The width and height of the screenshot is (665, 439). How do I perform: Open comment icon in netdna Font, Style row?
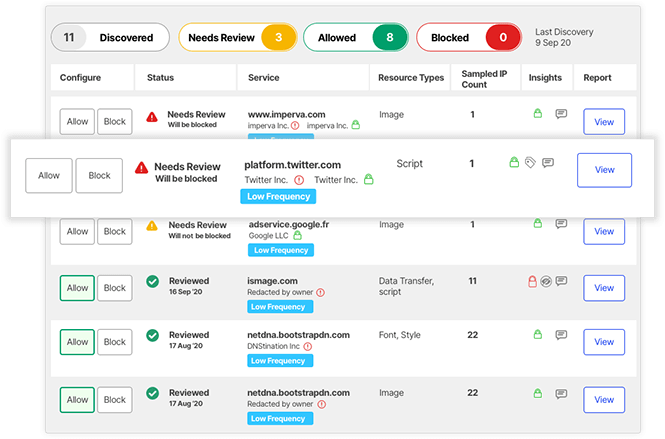coord(561,335)
